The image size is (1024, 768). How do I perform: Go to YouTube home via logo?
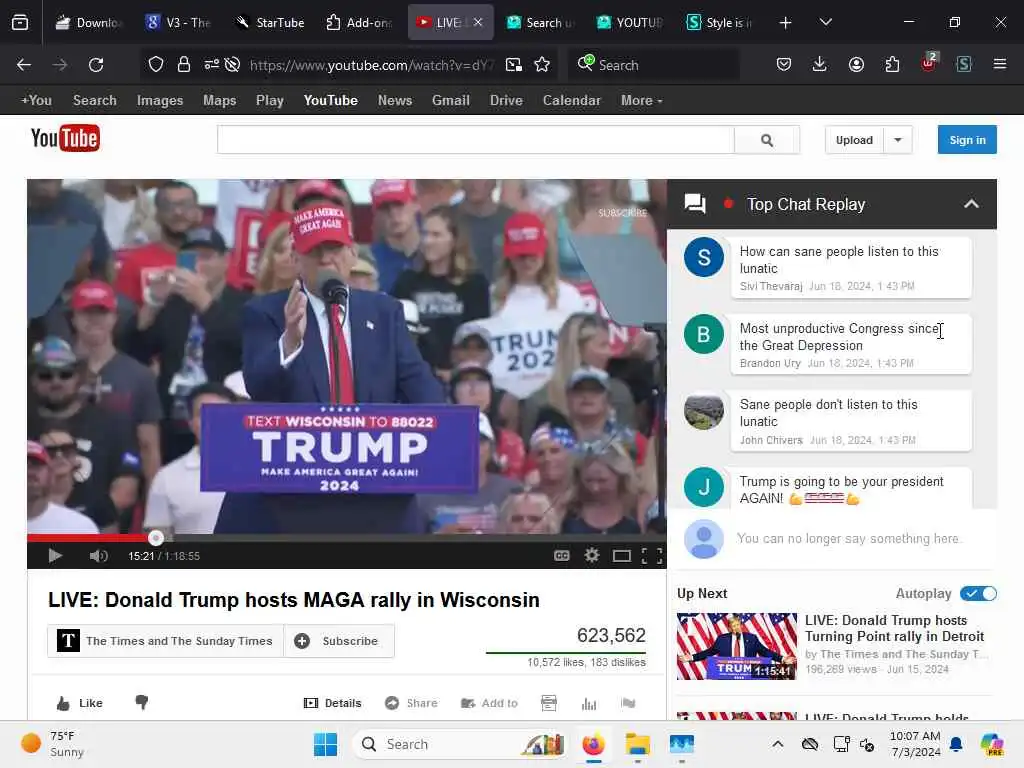tap(65, 138)
